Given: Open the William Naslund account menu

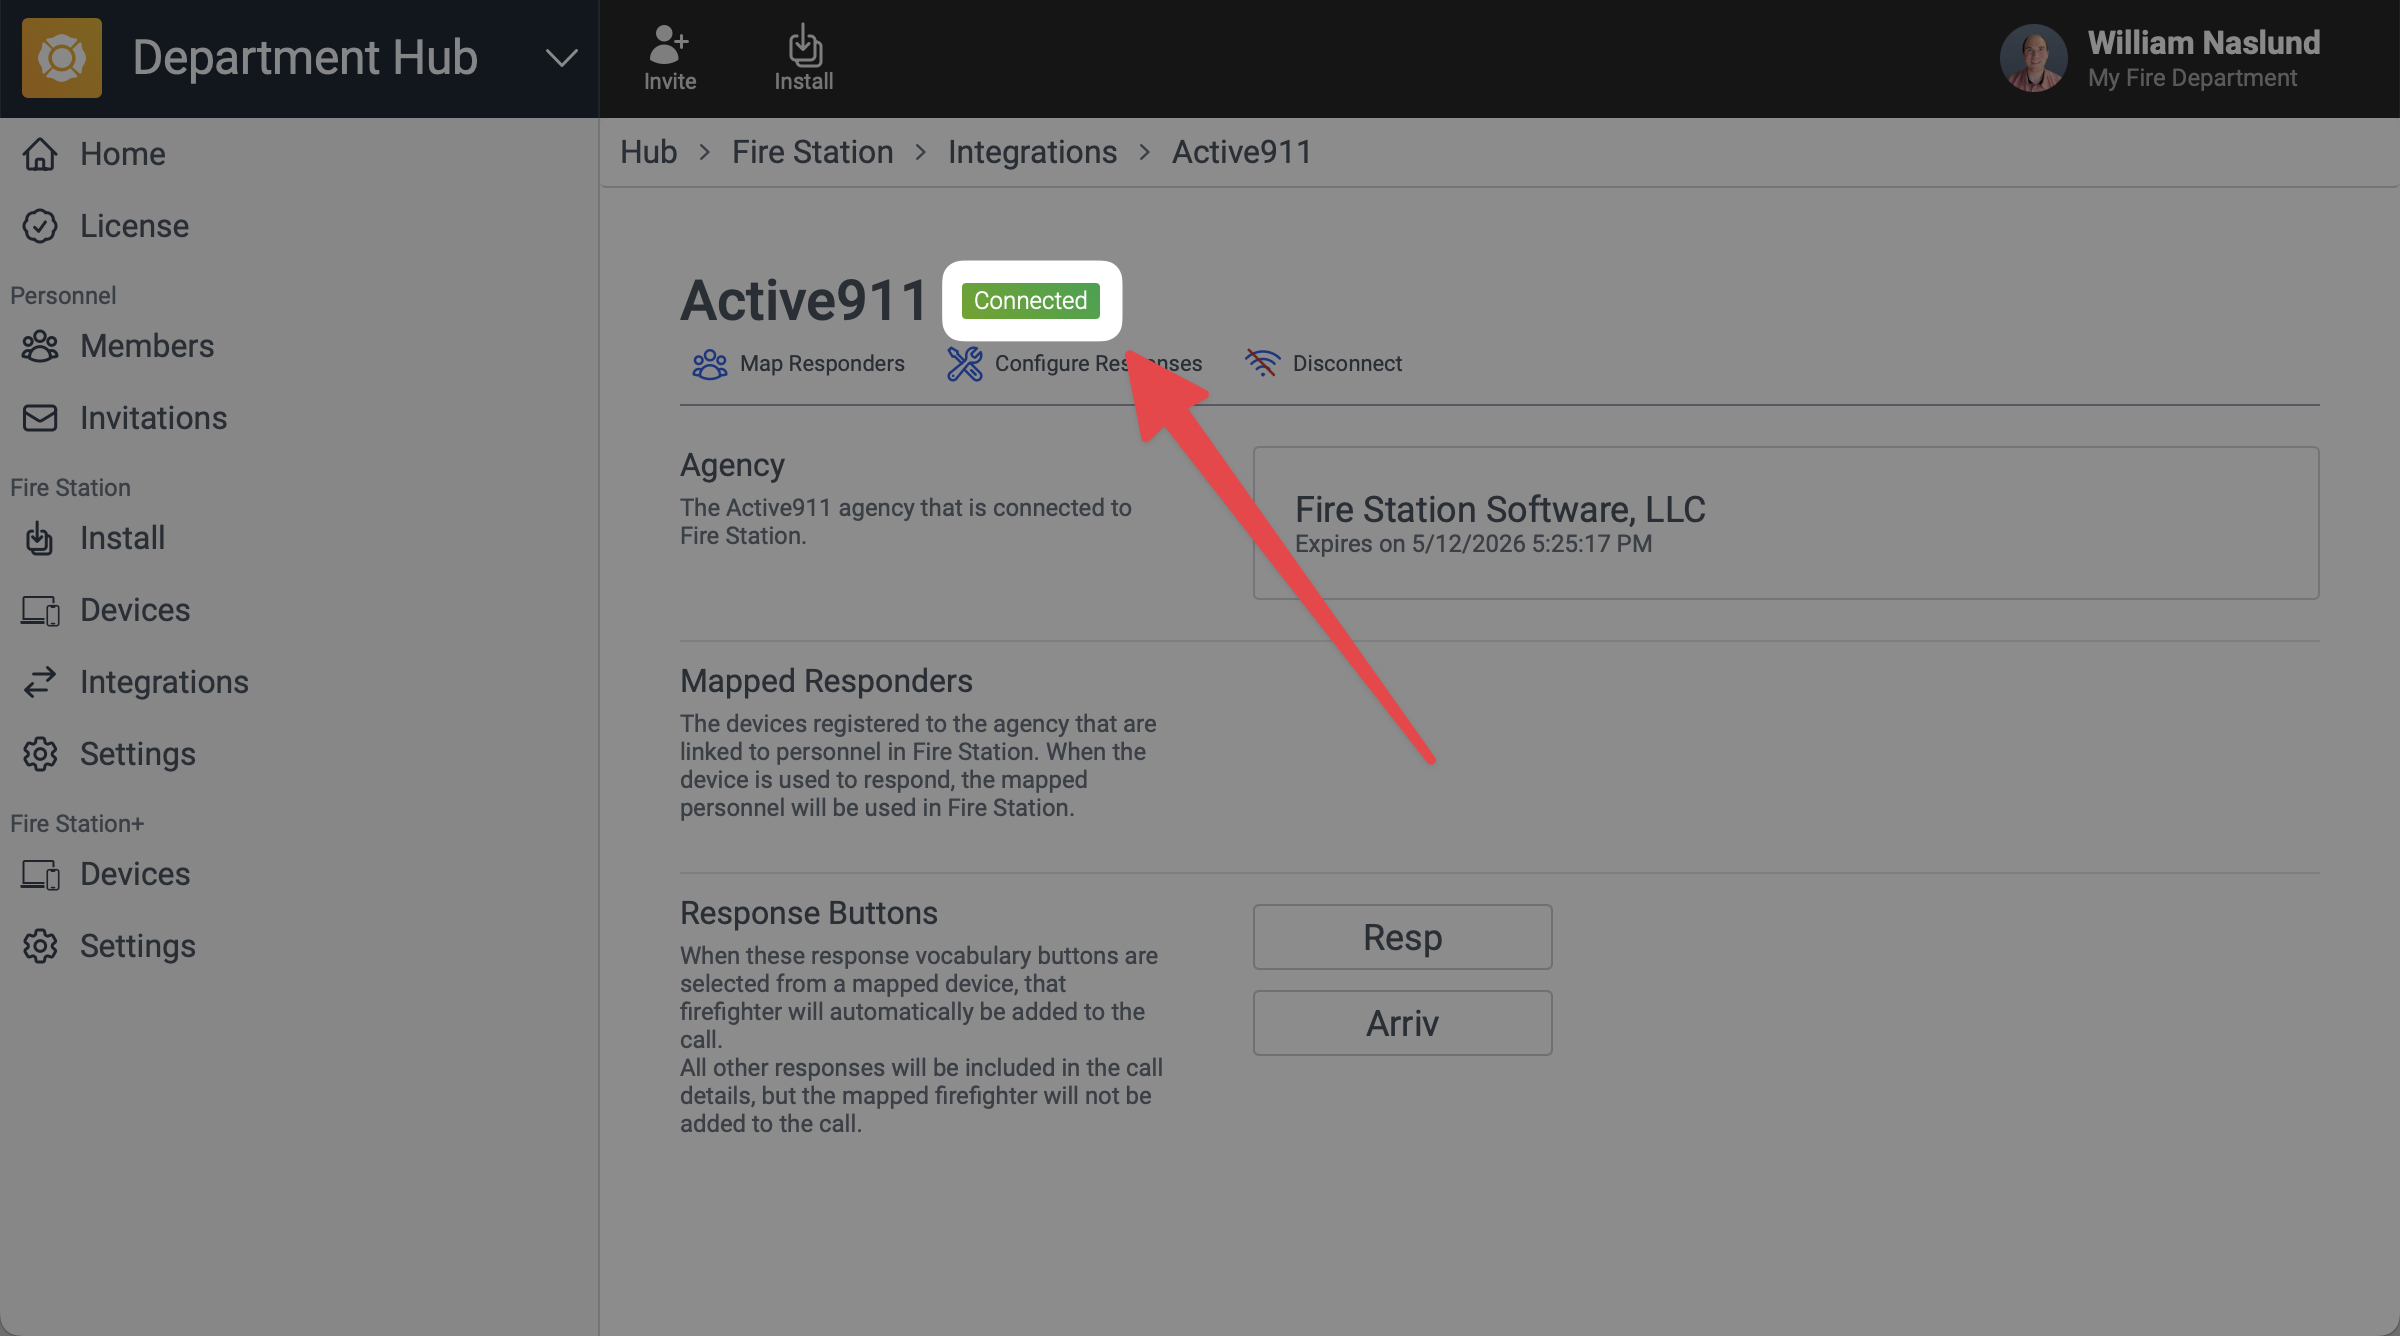Looking at the screenshot, I should coord(2160,58).
